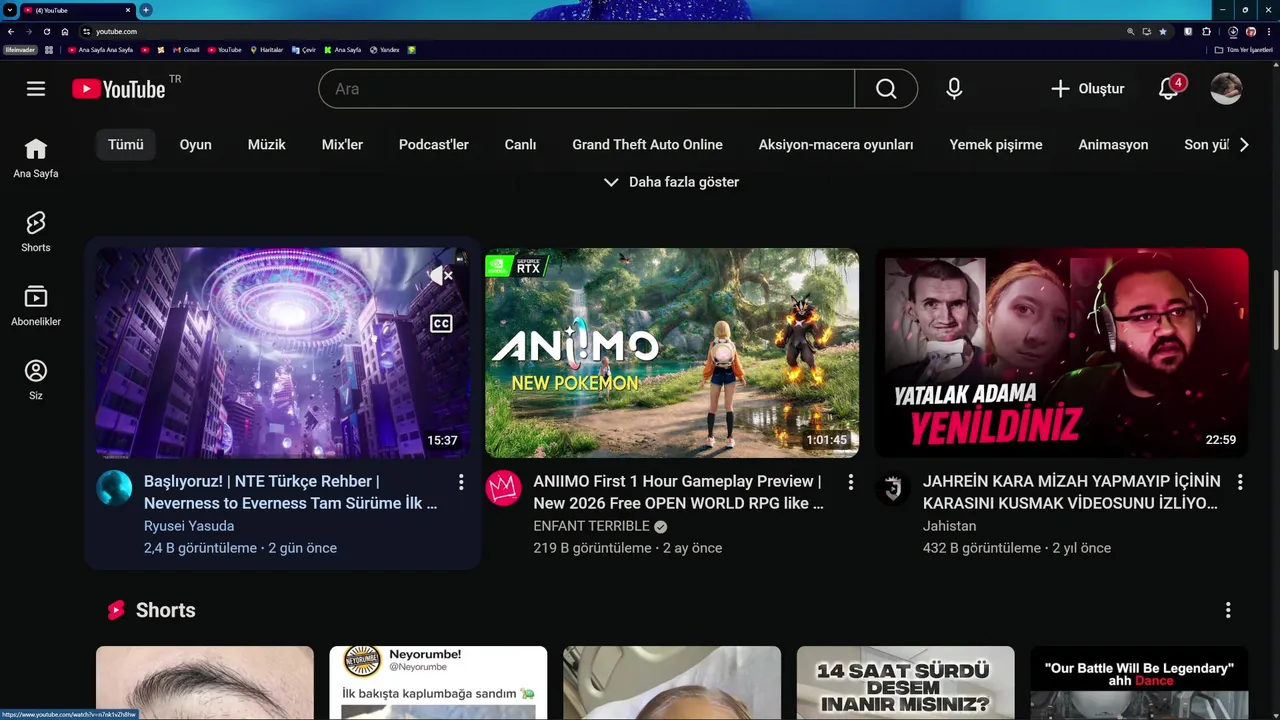Click the page vertical scrollbar thumb

[x=1275, y=310]
